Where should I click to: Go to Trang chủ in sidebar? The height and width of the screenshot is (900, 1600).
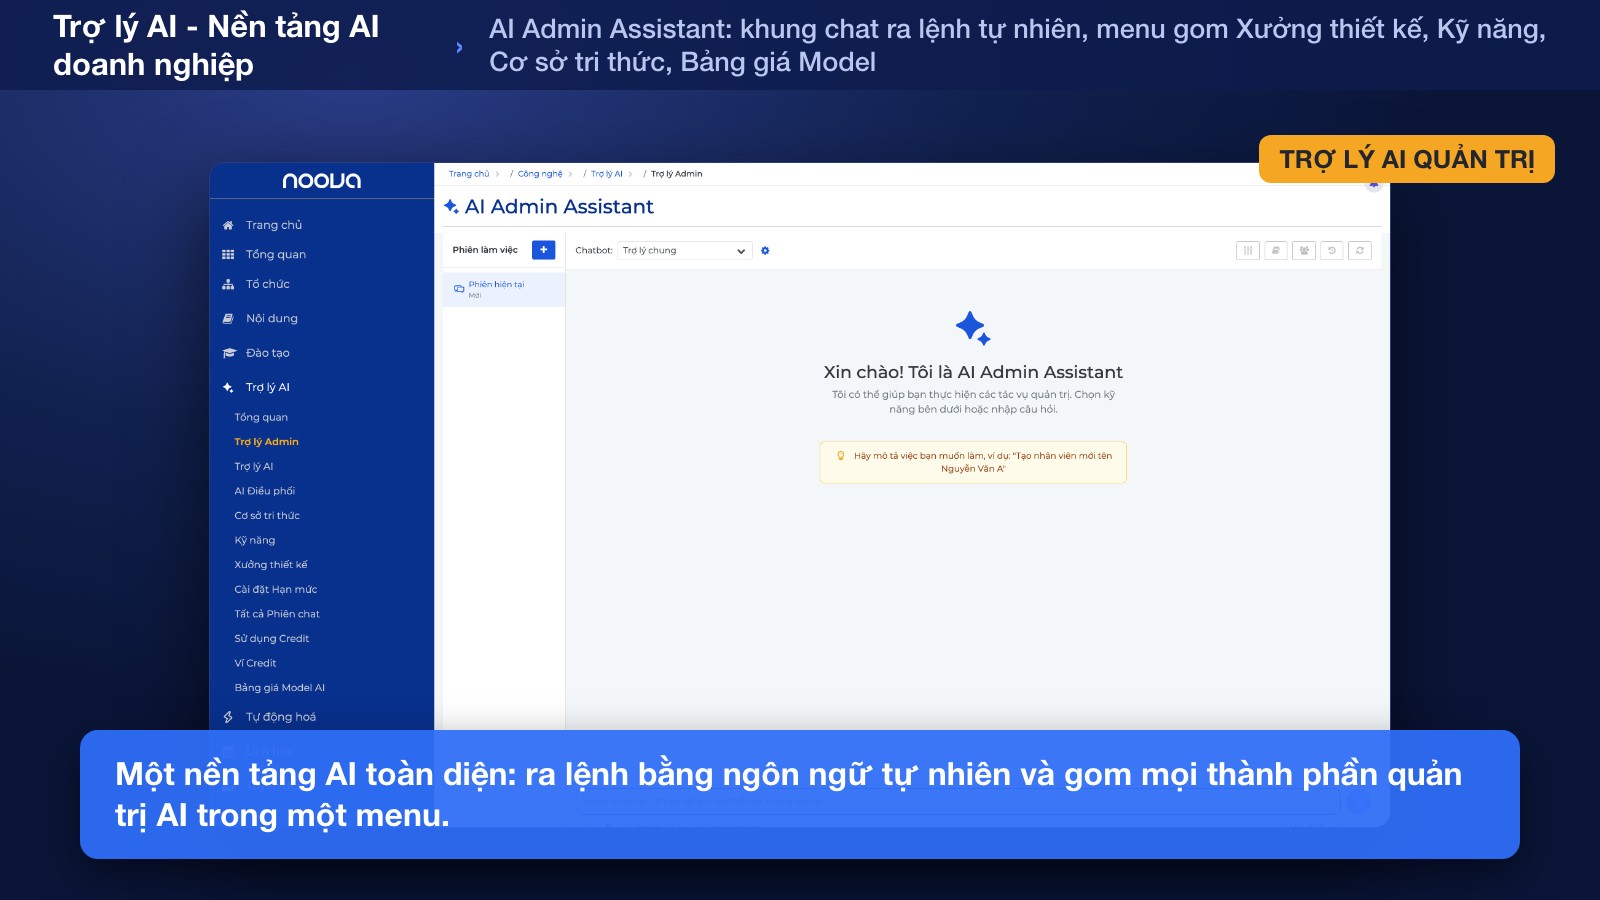(x=274, y=225)
